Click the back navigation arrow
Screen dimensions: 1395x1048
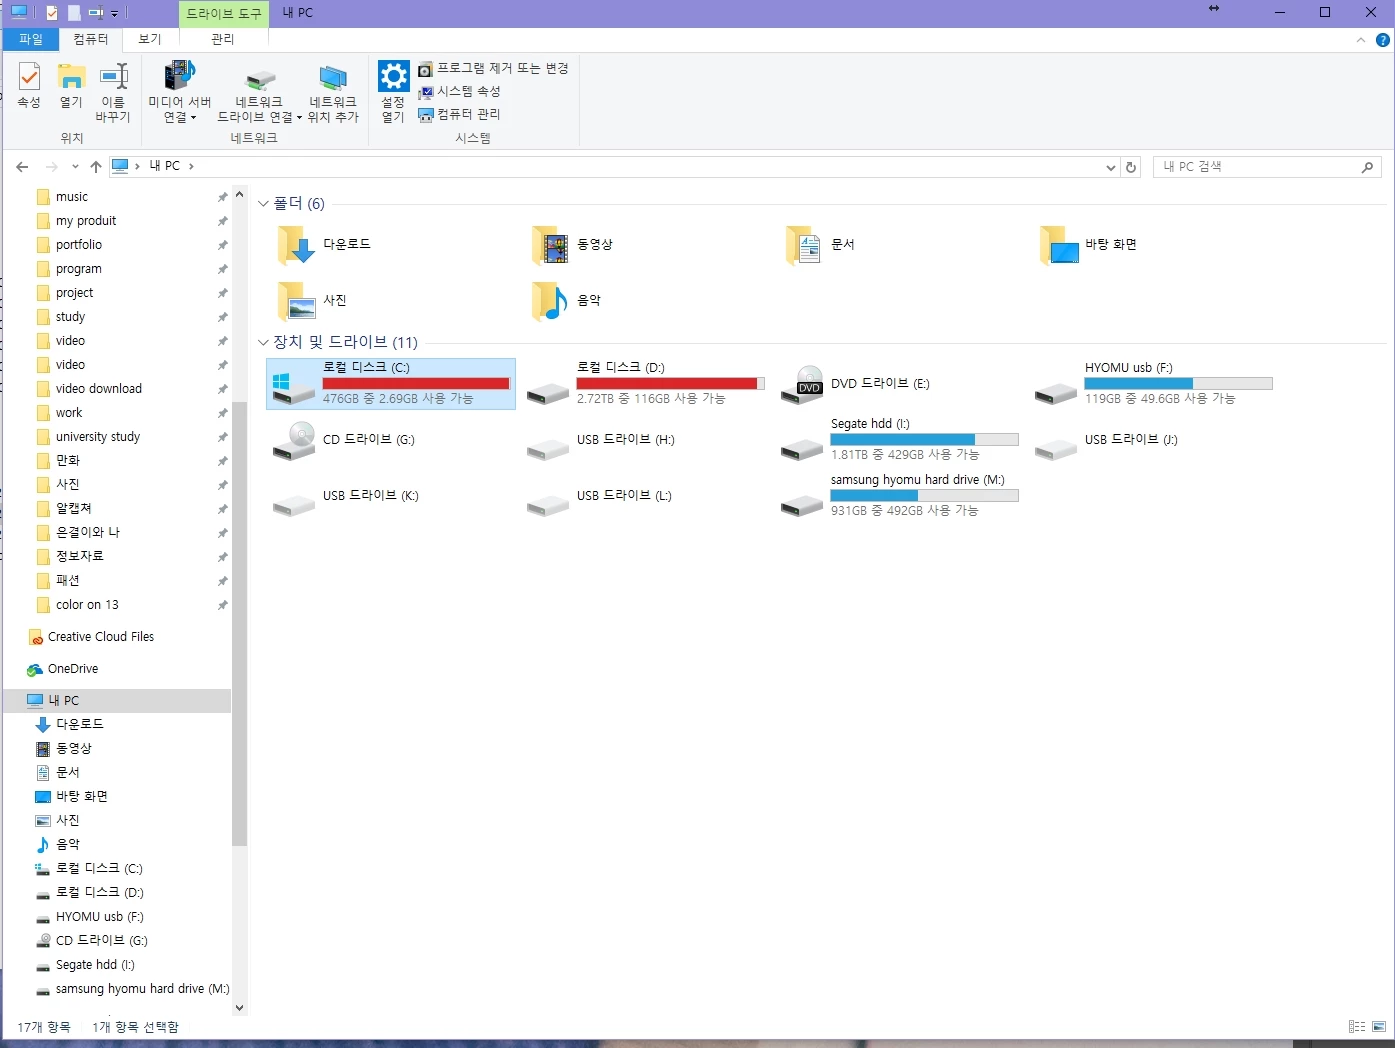click(22, 166)
